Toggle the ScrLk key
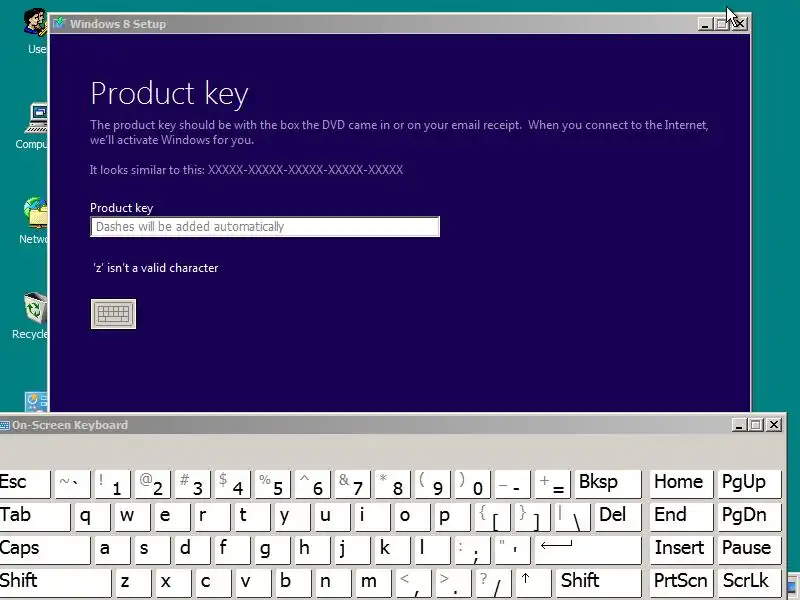This screenshot has width=800, height=600. point(749,582)
